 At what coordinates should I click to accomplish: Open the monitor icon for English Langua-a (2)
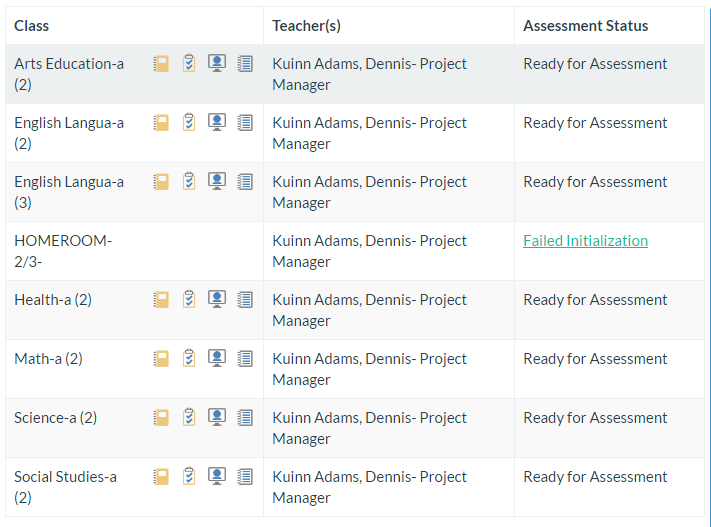coord(217,123)
